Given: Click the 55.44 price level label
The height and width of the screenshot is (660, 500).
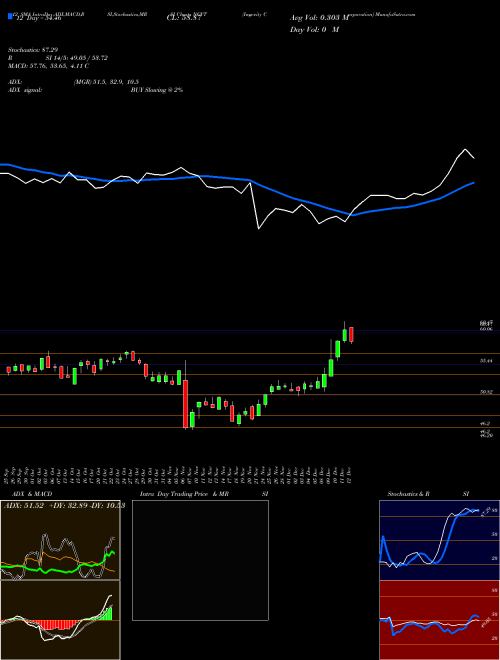Looking at the screenshot, I should click(486, 361).
